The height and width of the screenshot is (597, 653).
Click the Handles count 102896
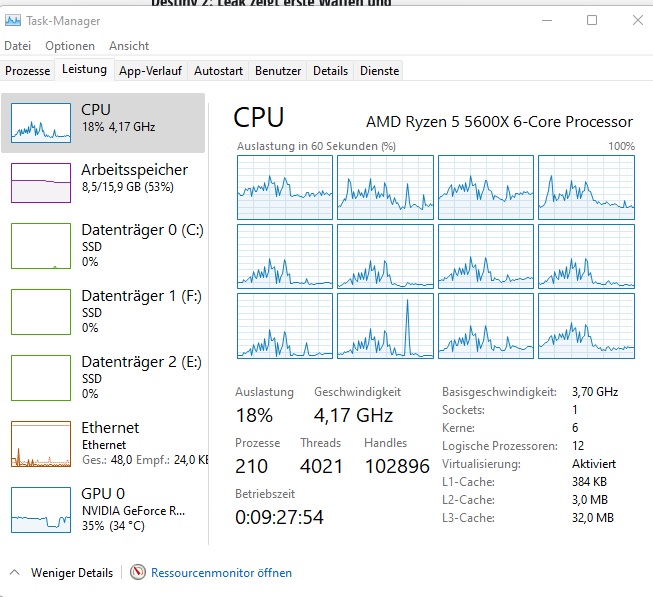pos(397,466)
